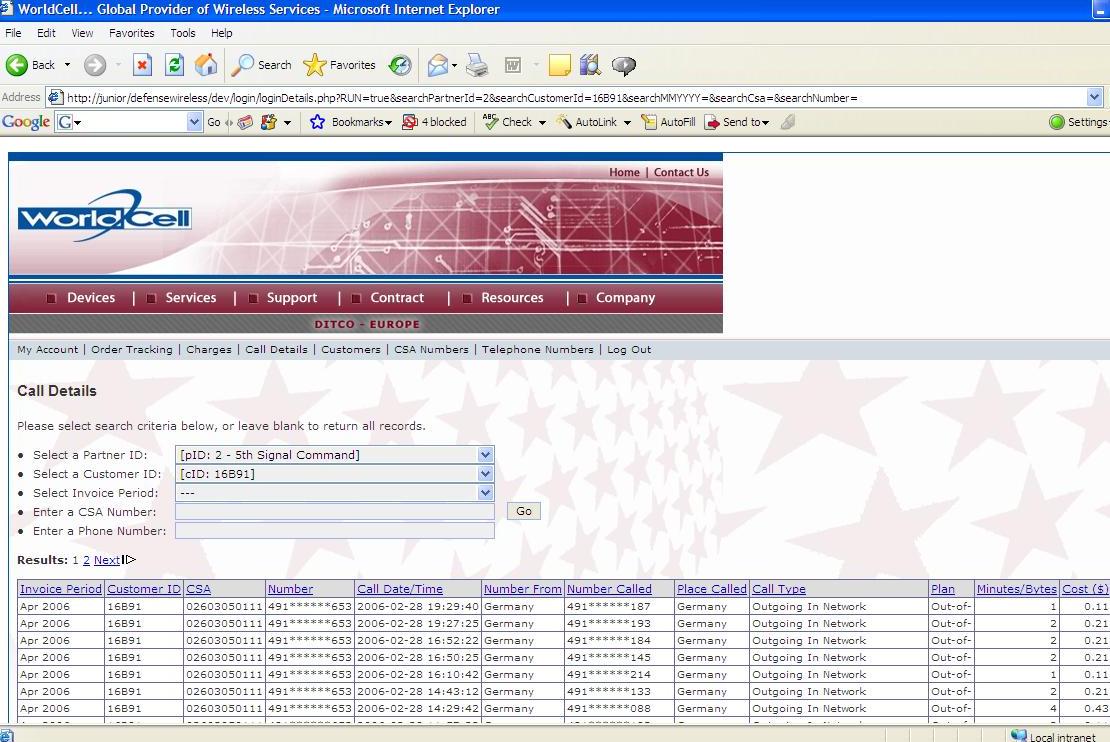Click the AutoLink toolbar button
The width and height of the screenshot is (1110, 742).
587,122
